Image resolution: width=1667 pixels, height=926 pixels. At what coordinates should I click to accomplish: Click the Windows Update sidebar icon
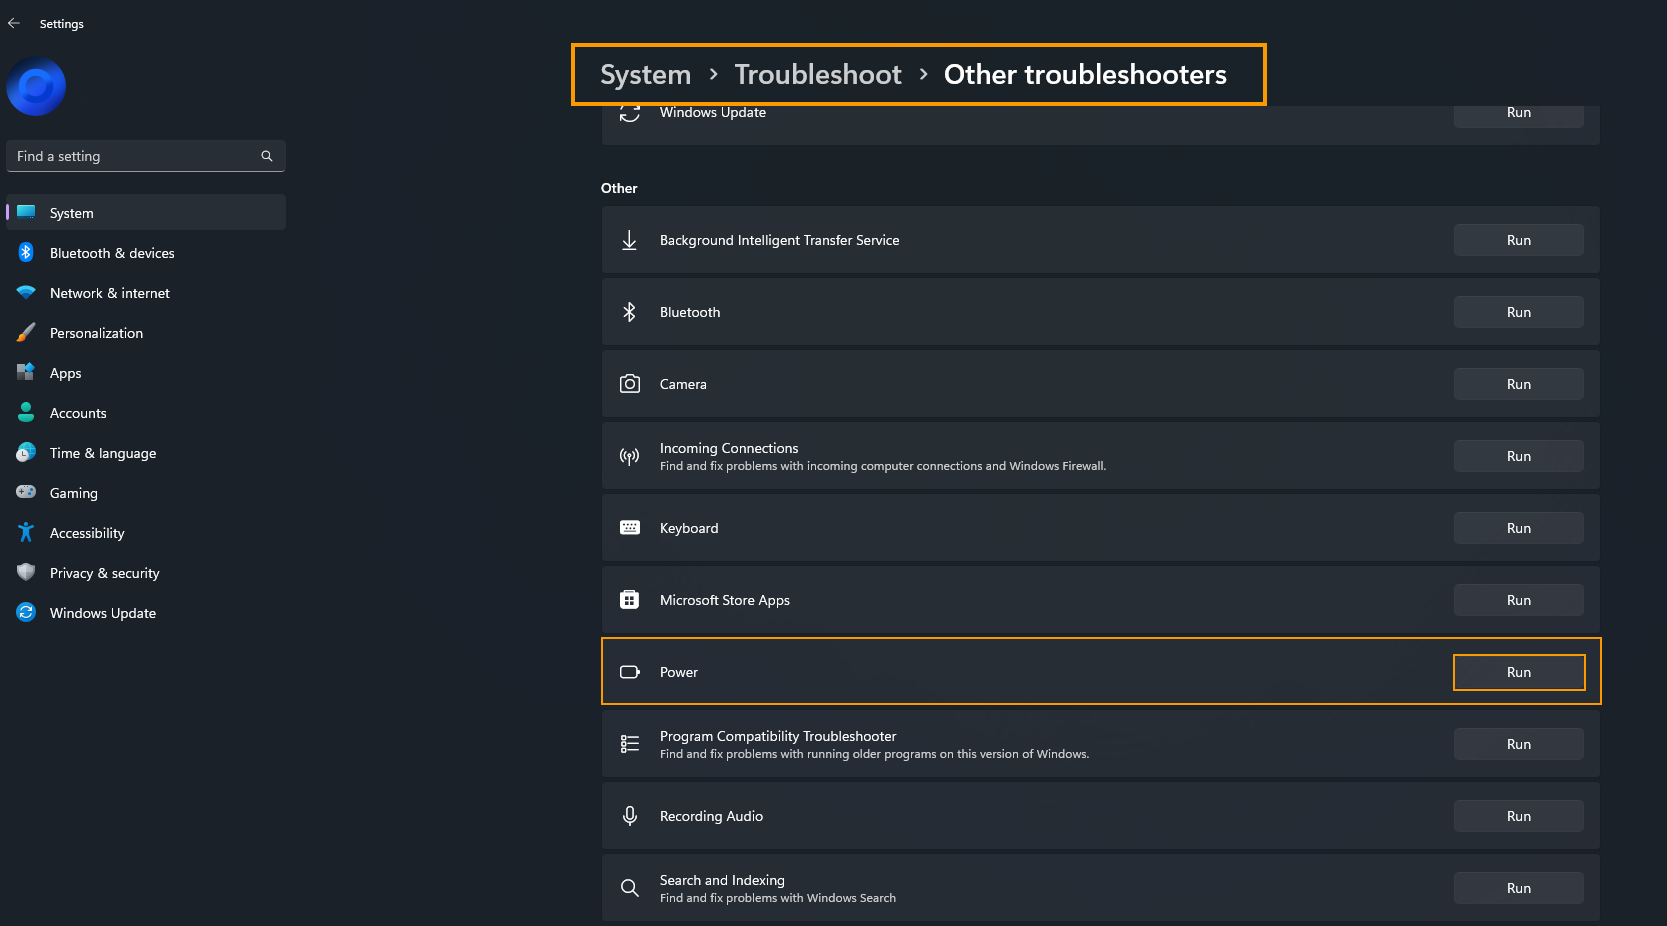click(x=26, y=612)
